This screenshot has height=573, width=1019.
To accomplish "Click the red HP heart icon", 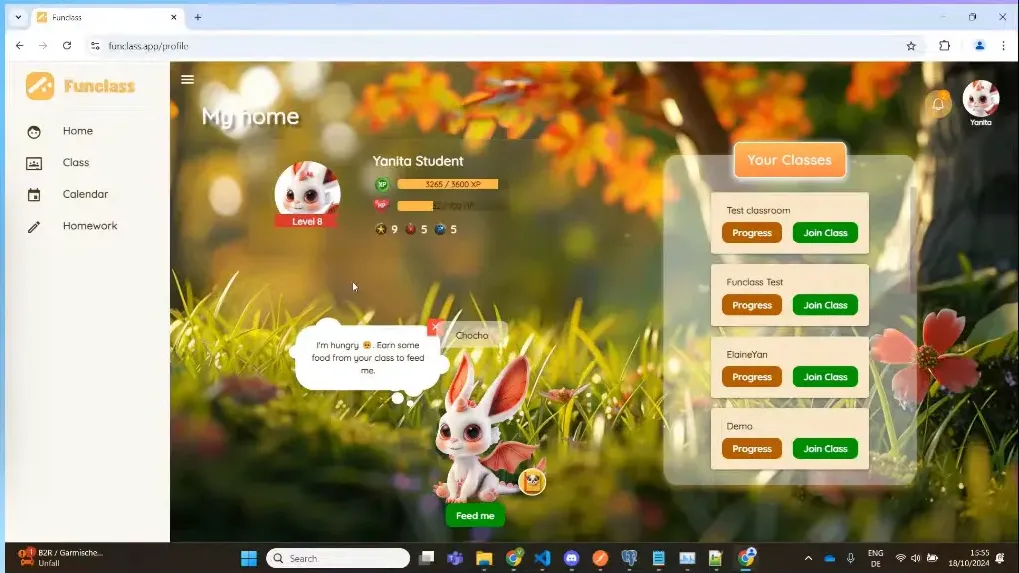I will click(x=382, y=205).
